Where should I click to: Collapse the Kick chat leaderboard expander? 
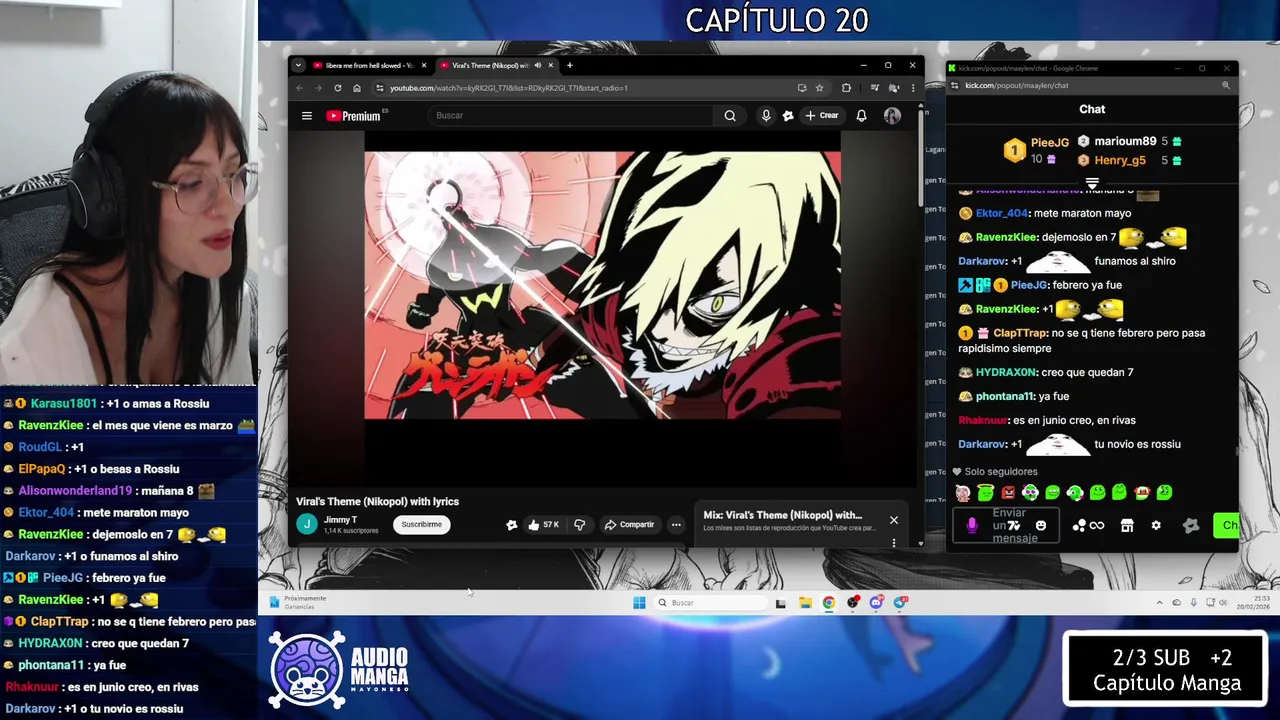[x=1092, y=184]
